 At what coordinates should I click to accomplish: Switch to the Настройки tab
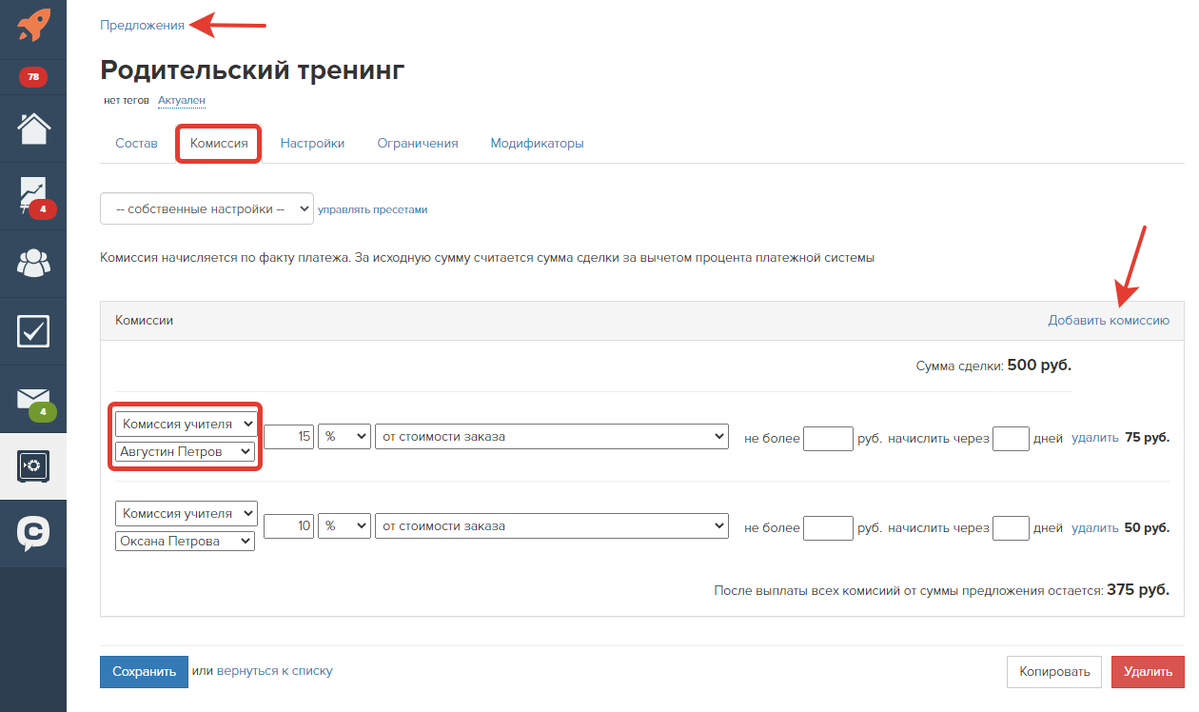pyautogui.click(x=312, y=143)
